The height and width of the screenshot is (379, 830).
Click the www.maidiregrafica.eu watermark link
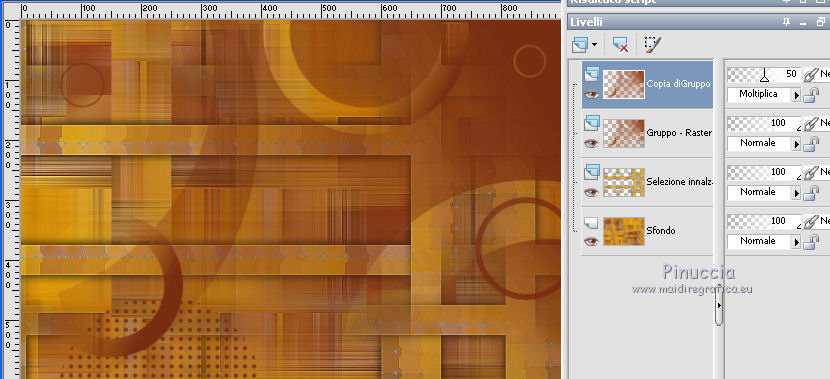click(692, 290)
